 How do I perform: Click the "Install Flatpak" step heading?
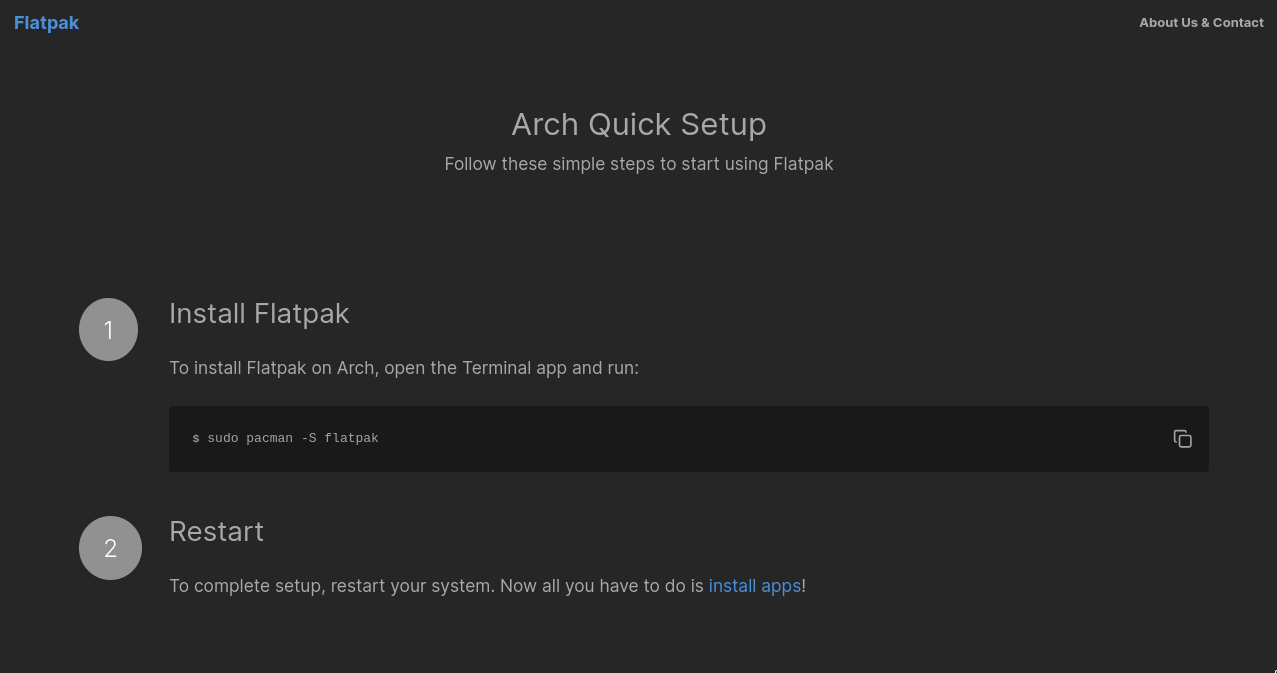click(x=259, y=314)
